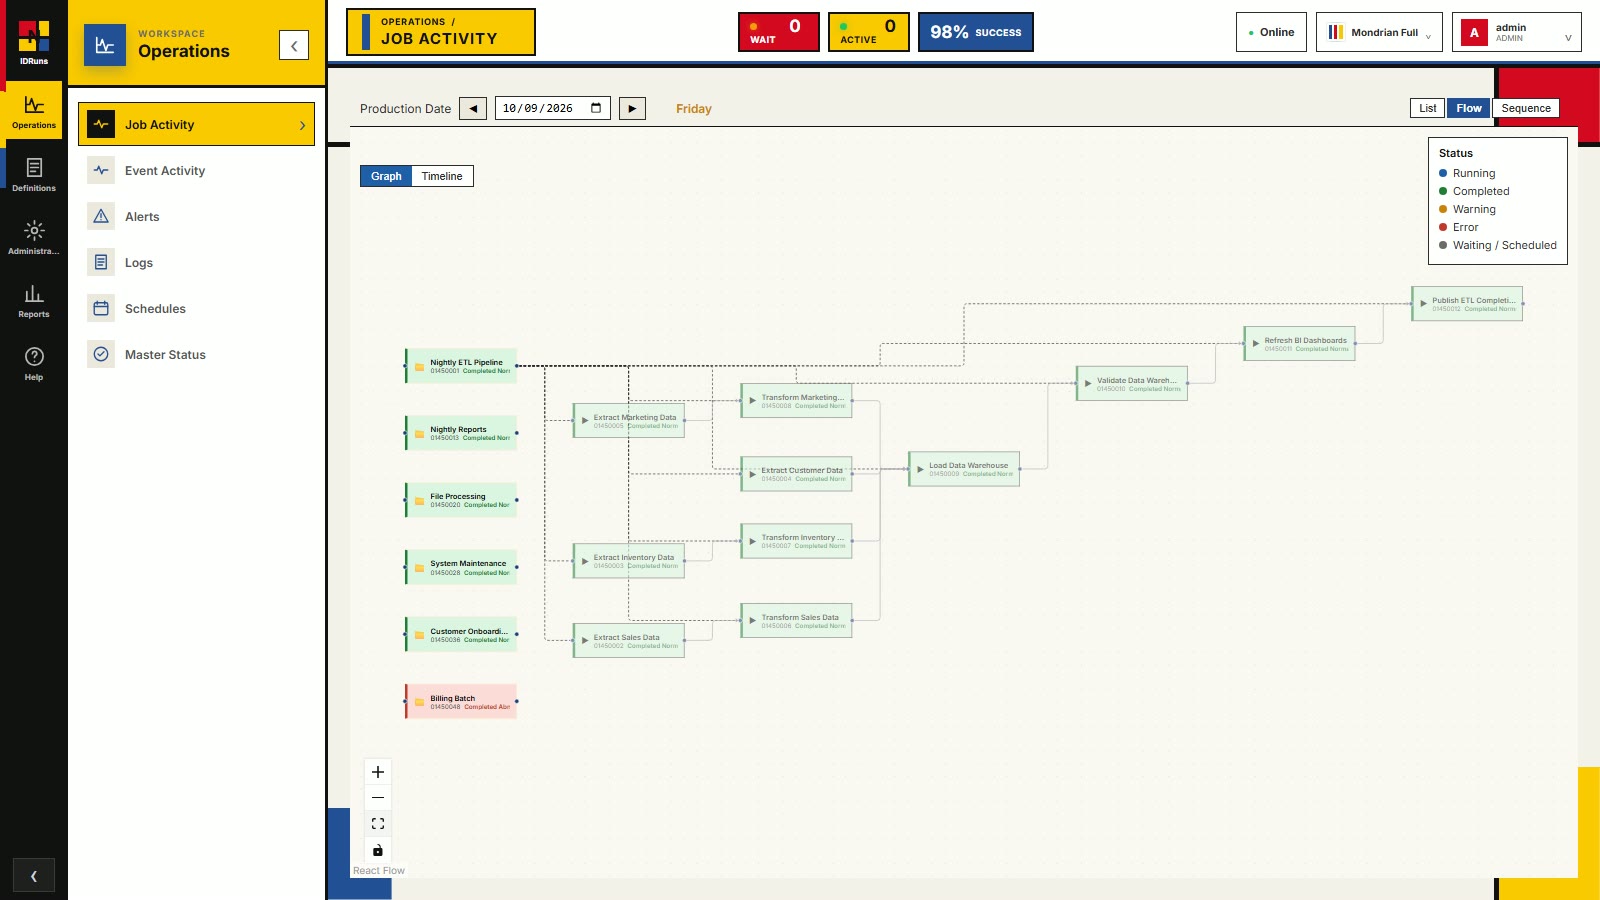This screenshot has width=1600, height=900.
Task: Toggle graph interactivity lock
Action: pyautogui.click(x=378, y=850)
